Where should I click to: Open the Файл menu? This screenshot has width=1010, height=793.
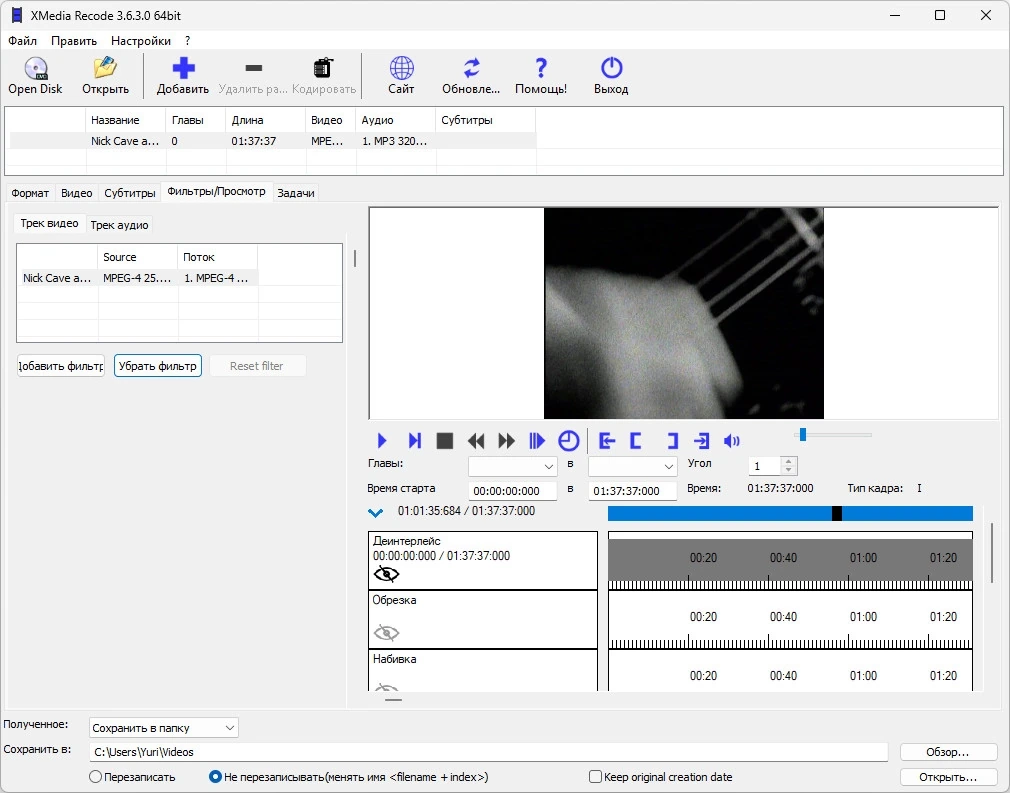(x=23, y=41)
